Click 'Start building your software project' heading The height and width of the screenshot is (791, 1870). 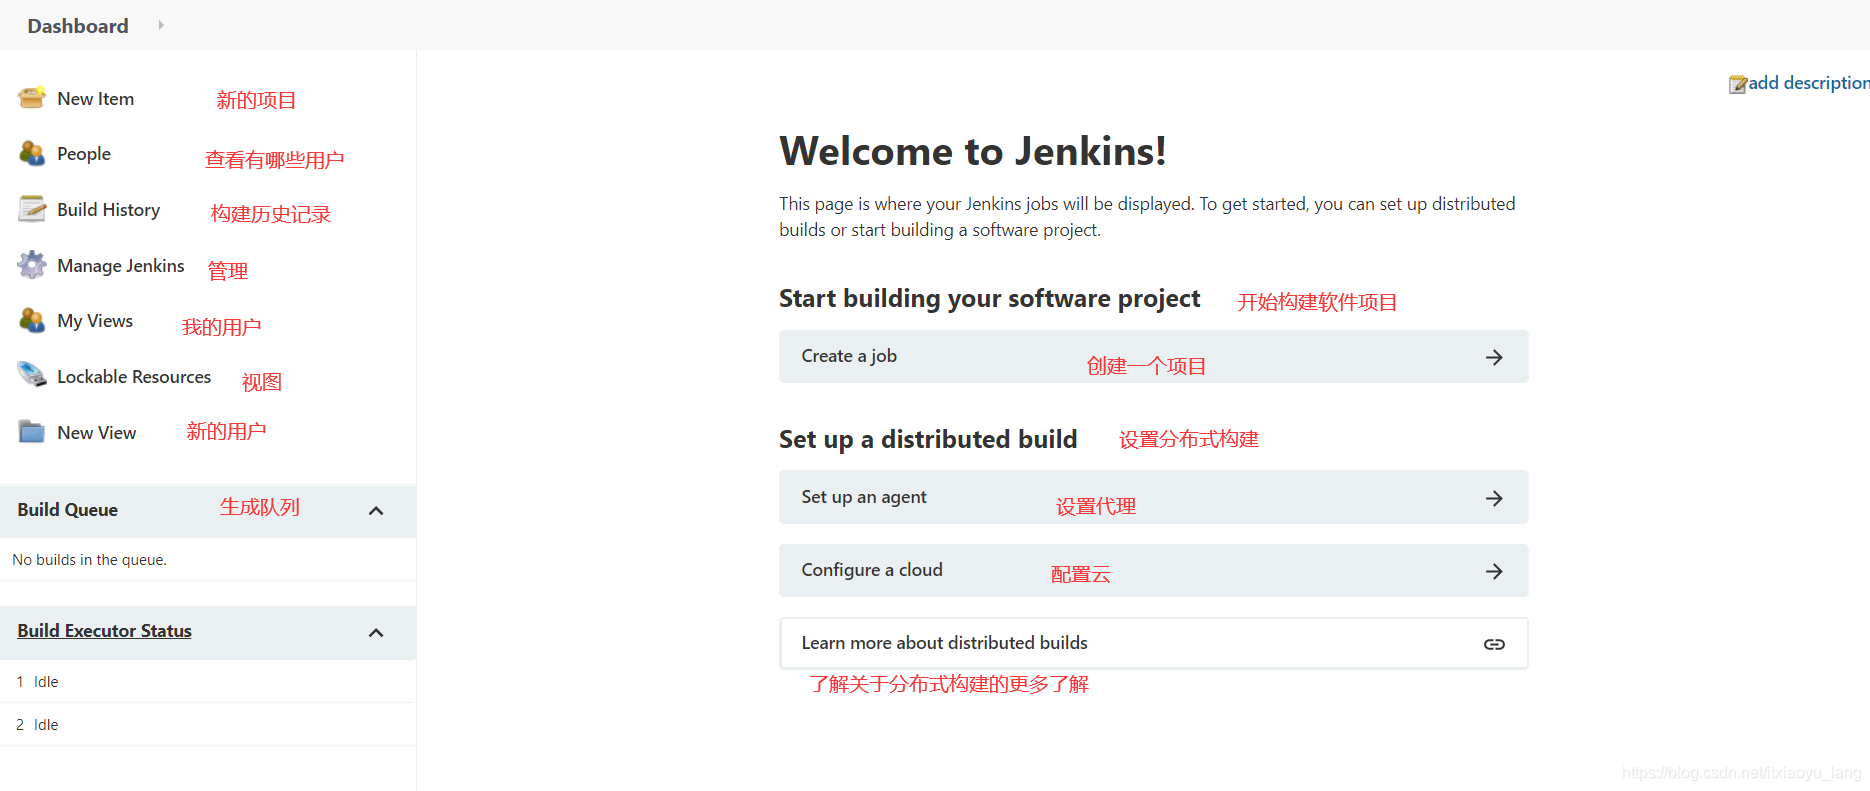point(989,299)
